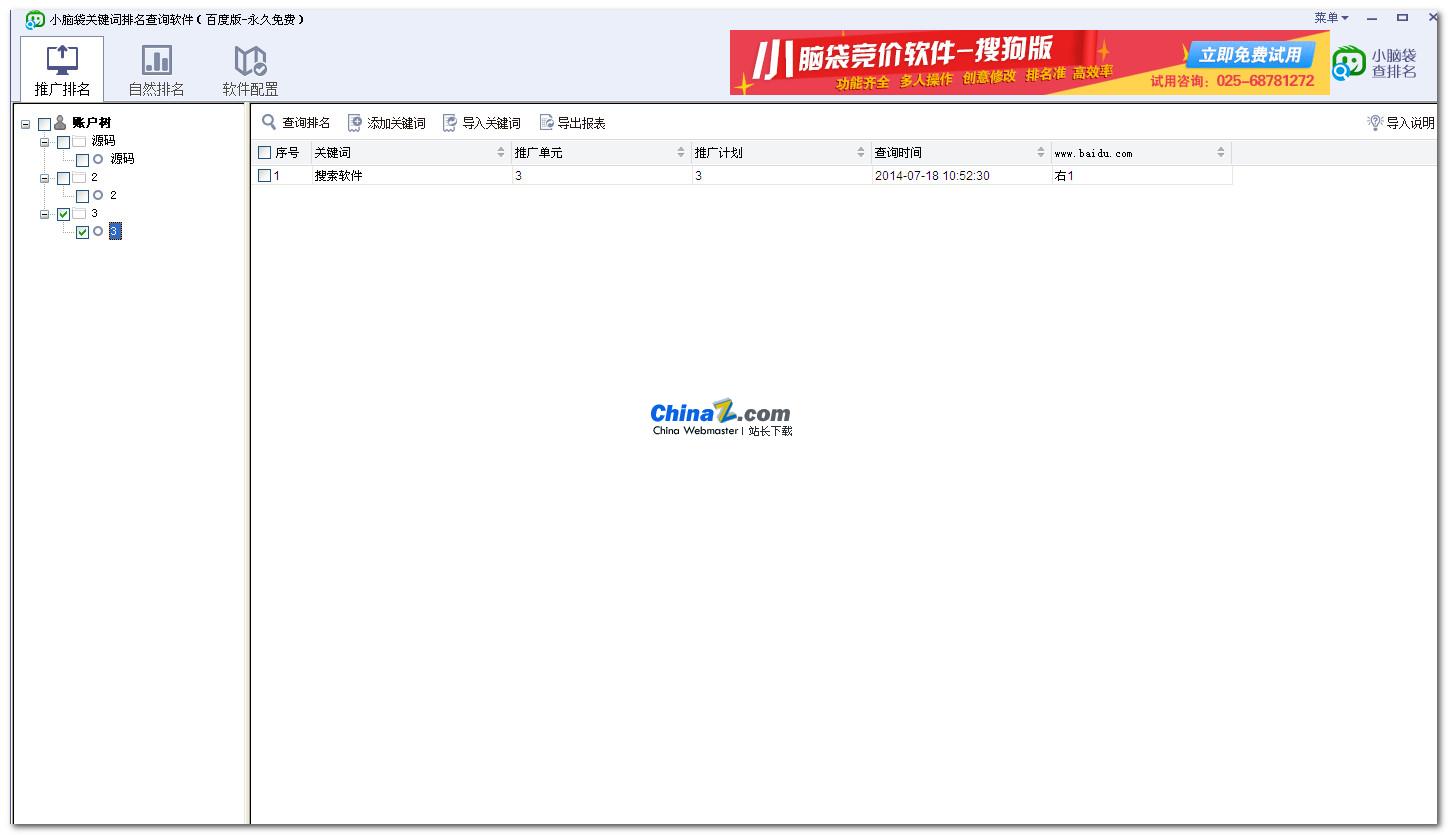Image resolution: width=1448 pixels, height=835 pixels.
Task: Click the 软件配置 map icon
Action: pyautogui.click(x=250, y=61)
